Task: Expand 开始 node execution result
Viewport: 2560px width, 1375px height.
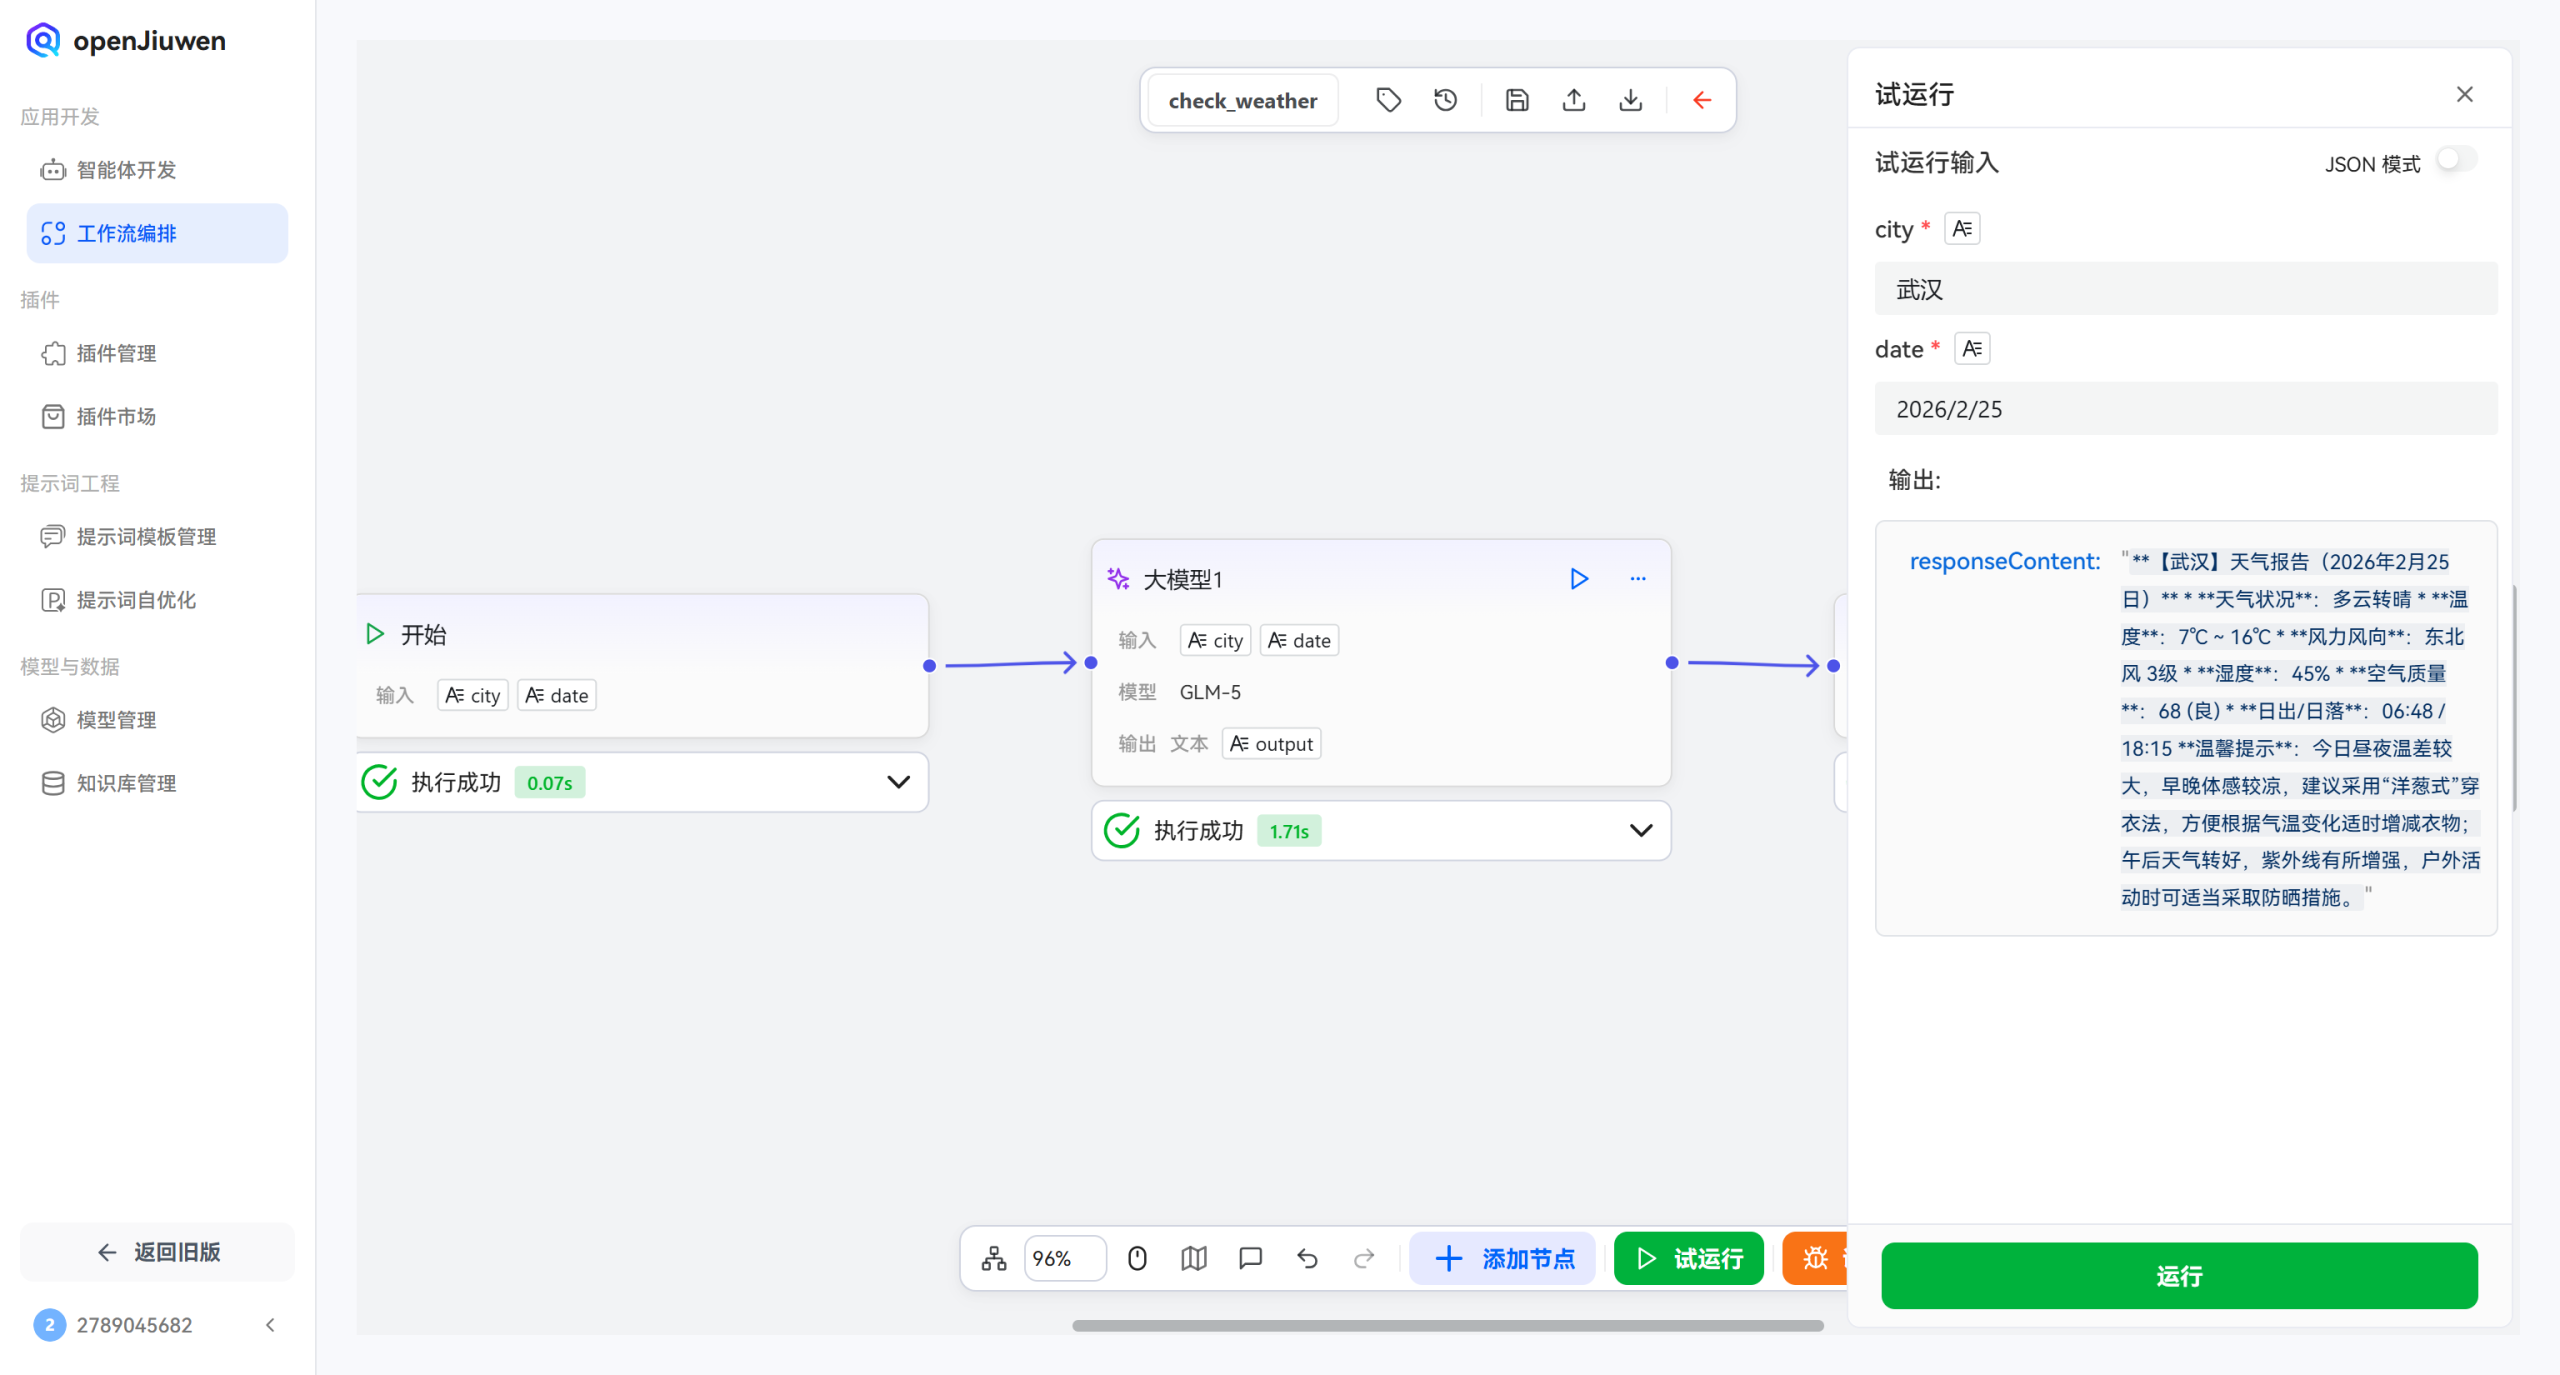Action: pyautogui.click(x=898, y=782)
